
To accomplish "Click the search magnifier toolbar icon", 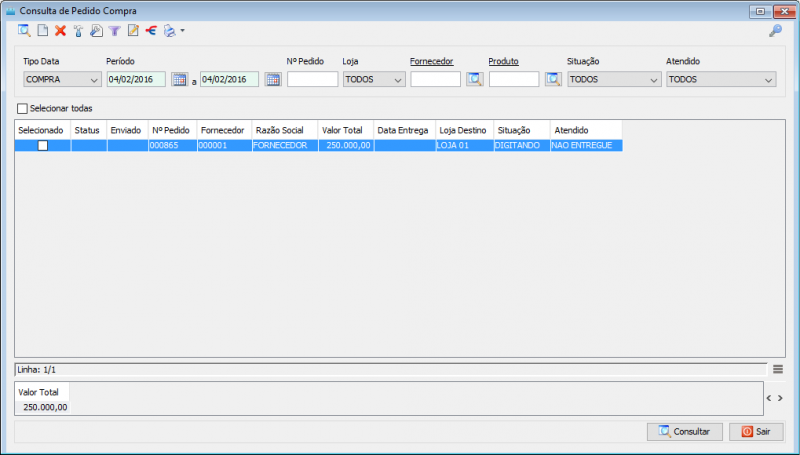I will [x=24, y=31].
